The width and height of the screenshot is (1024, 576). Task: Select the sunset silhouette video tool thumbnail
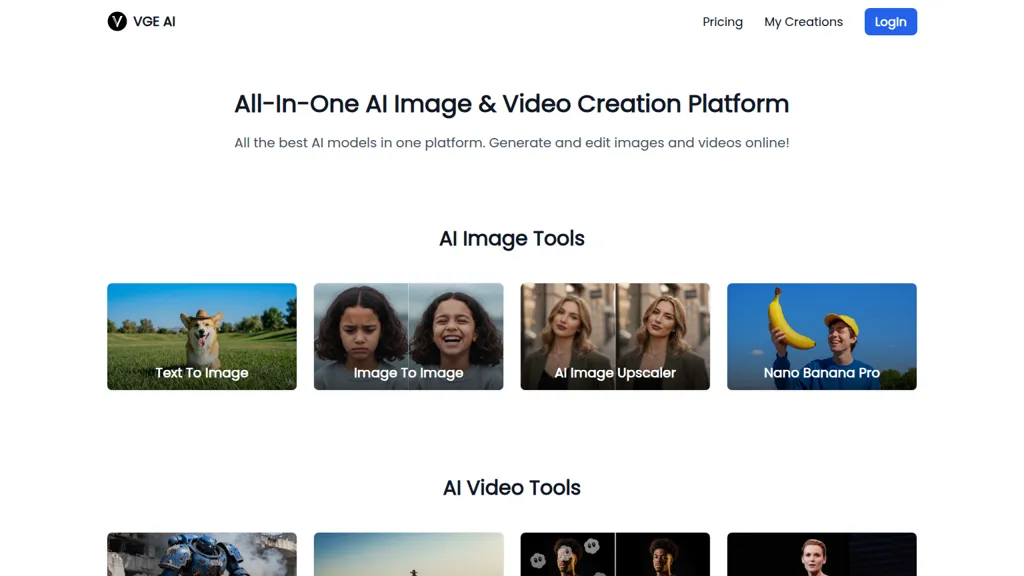(x=408, y=554)
